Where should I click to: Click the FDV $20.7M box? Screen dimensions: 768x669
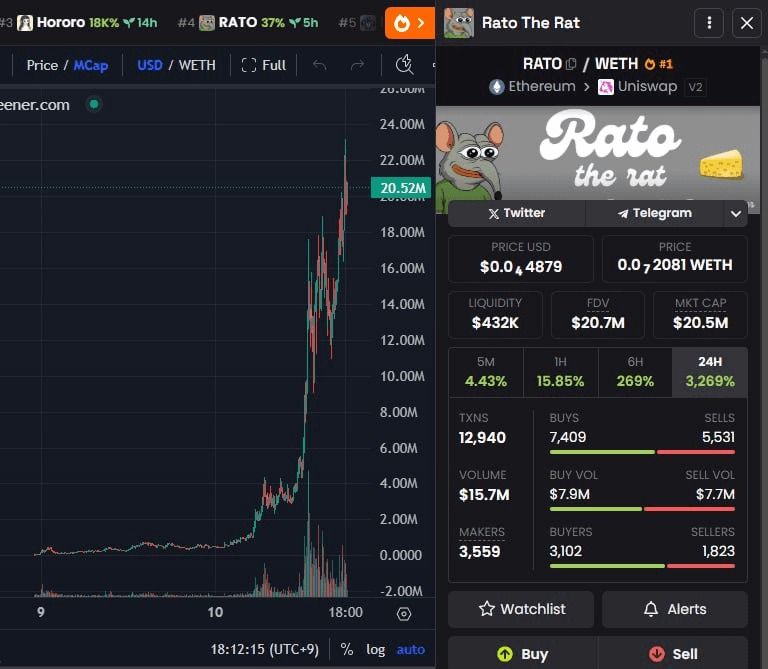tap(598, 315)
